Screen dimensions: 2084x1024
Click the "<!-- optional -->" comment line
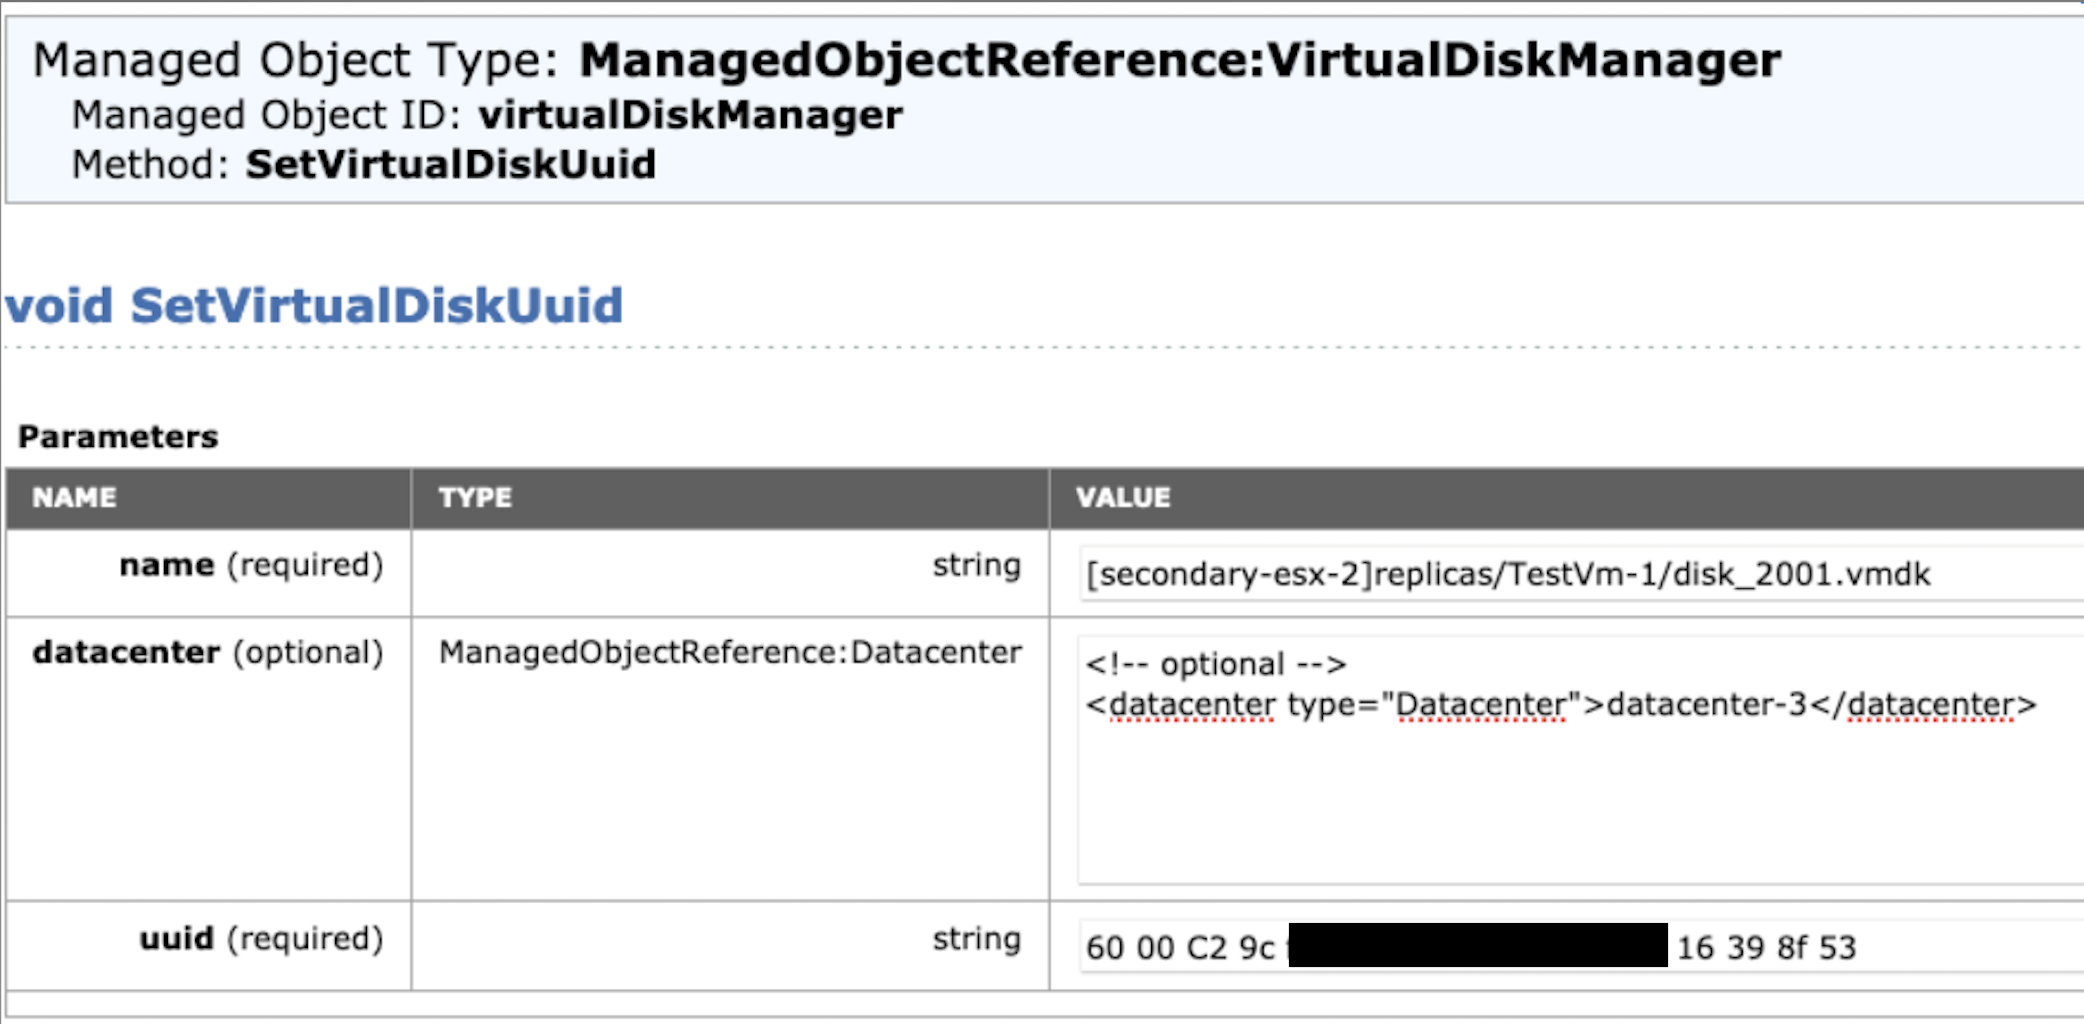click(x=1216, y=665)
